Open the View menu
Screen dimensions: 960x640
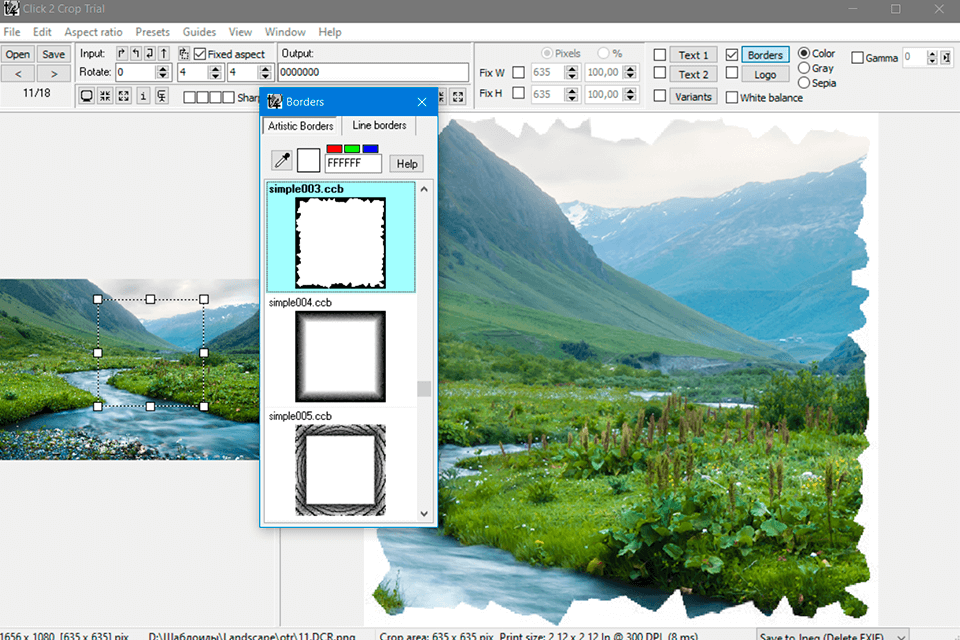pyautogui.click(x=240, y=32)
